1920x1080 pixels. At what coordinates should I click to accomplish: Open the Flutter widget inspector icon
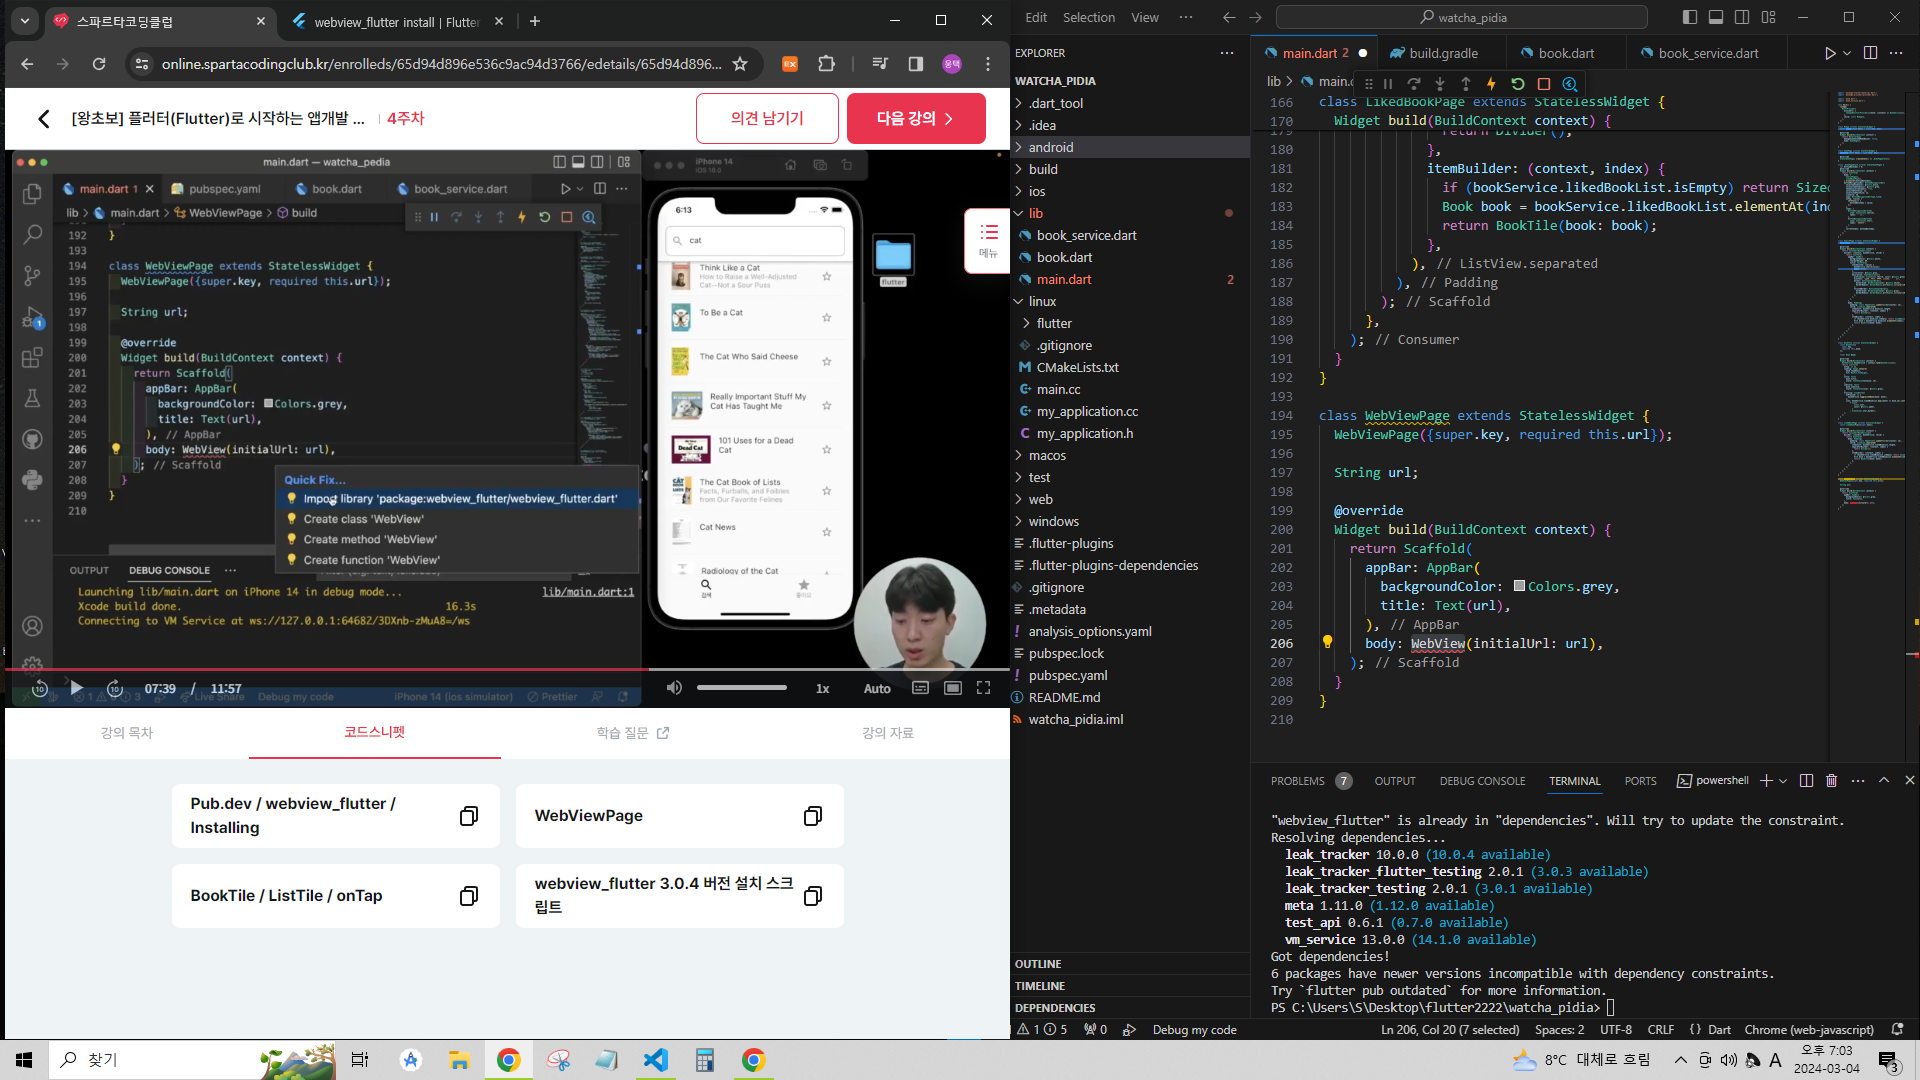(1570, 84)
